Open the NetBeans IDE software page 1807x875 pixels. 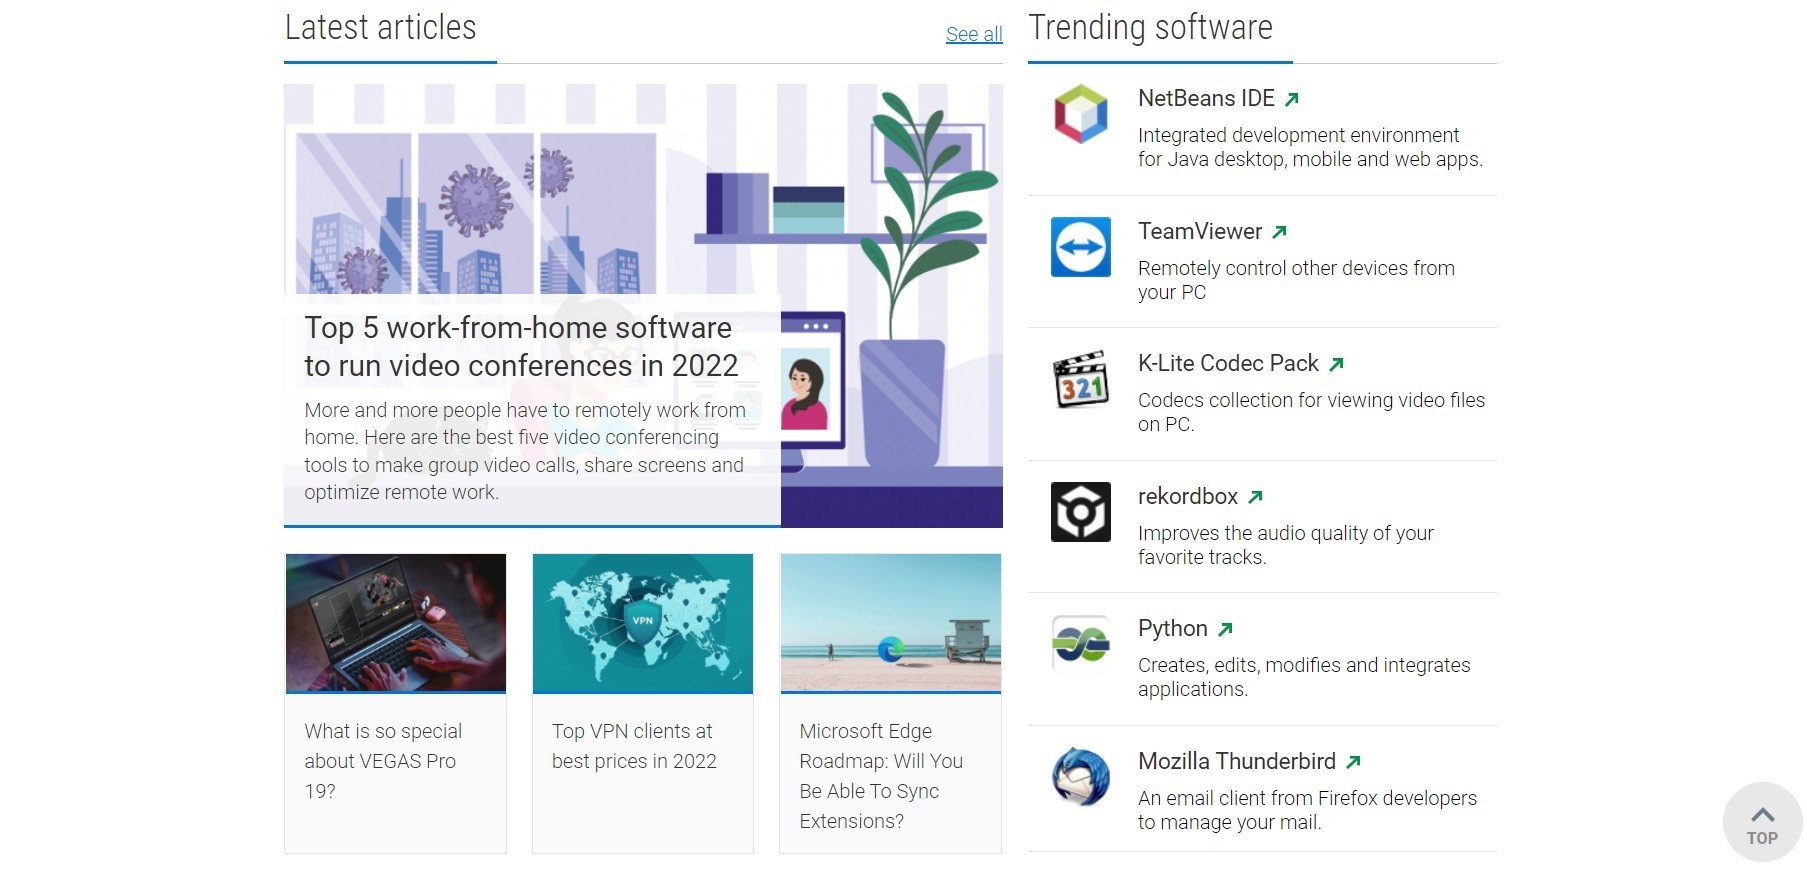click(x=1206, y=98)
